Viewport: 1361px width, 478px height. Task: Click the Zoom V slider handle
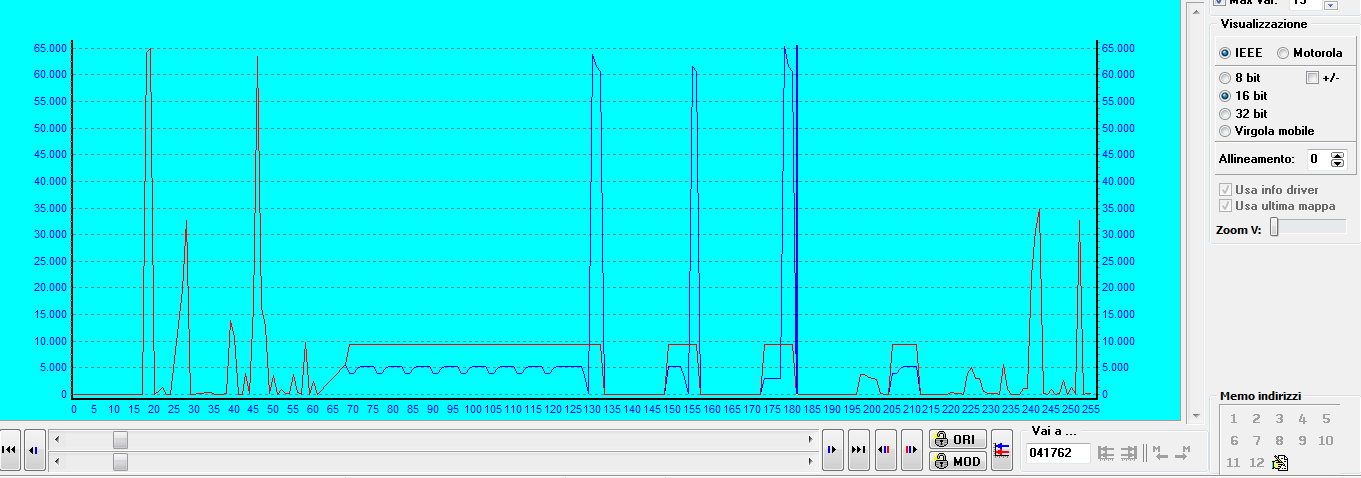[x=1275, y=228]
